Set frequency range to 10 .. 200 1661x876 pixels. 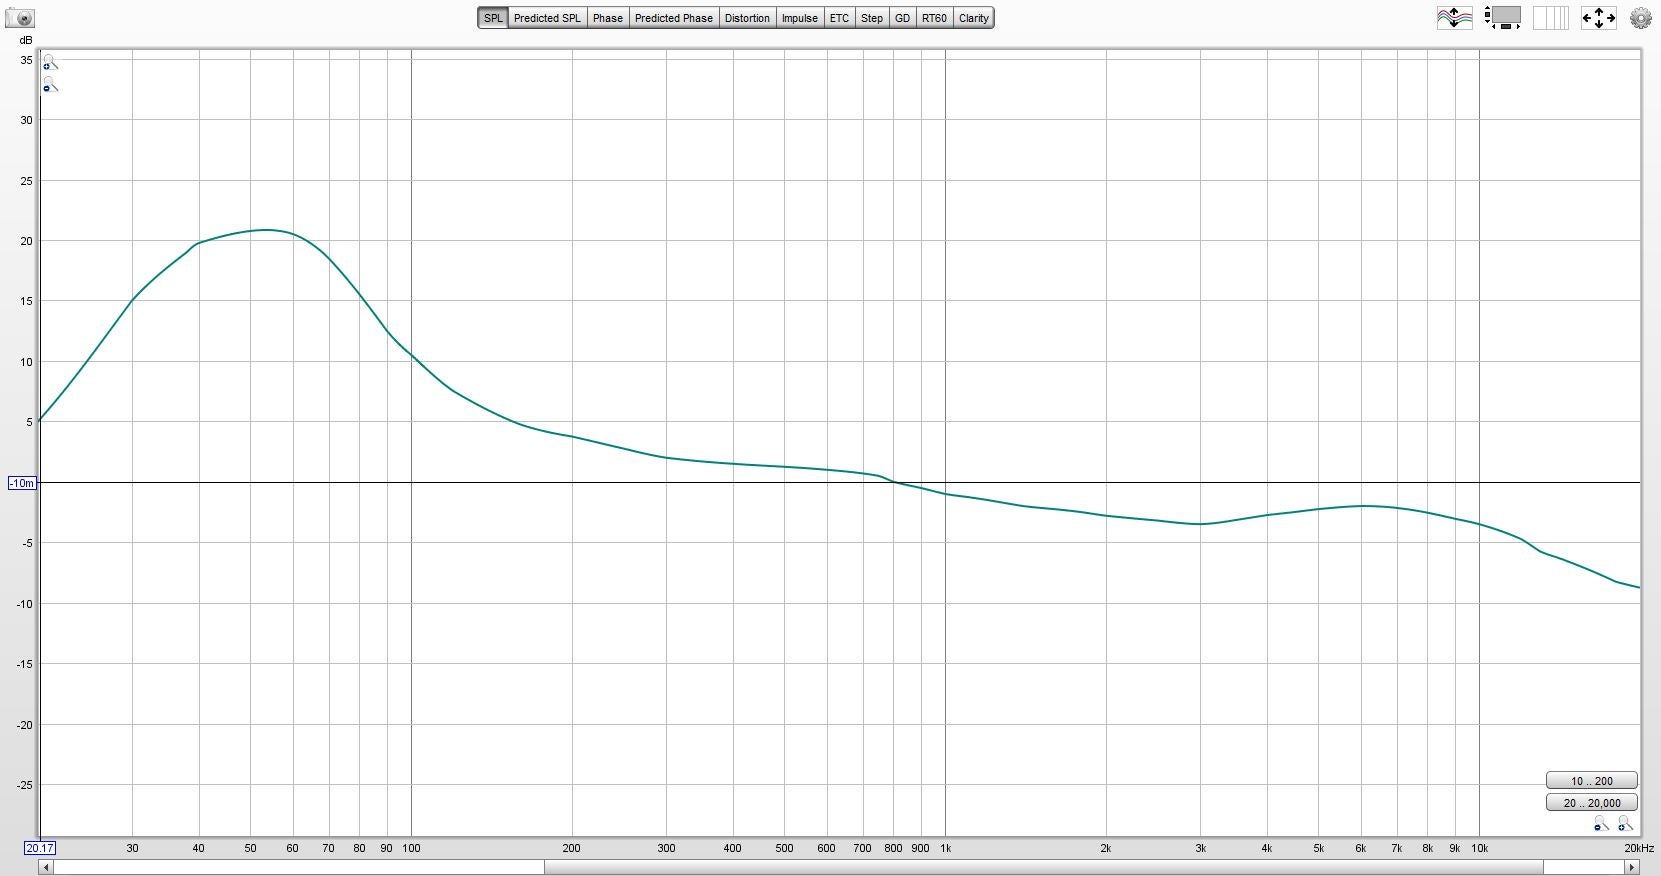[x=1591, y=781]
